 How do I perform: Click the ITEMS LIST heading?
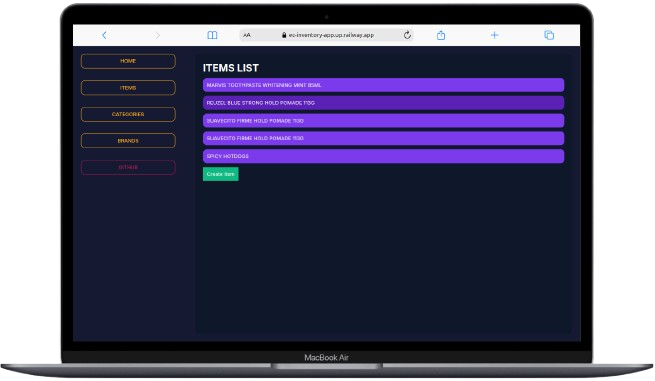point(231,68)
